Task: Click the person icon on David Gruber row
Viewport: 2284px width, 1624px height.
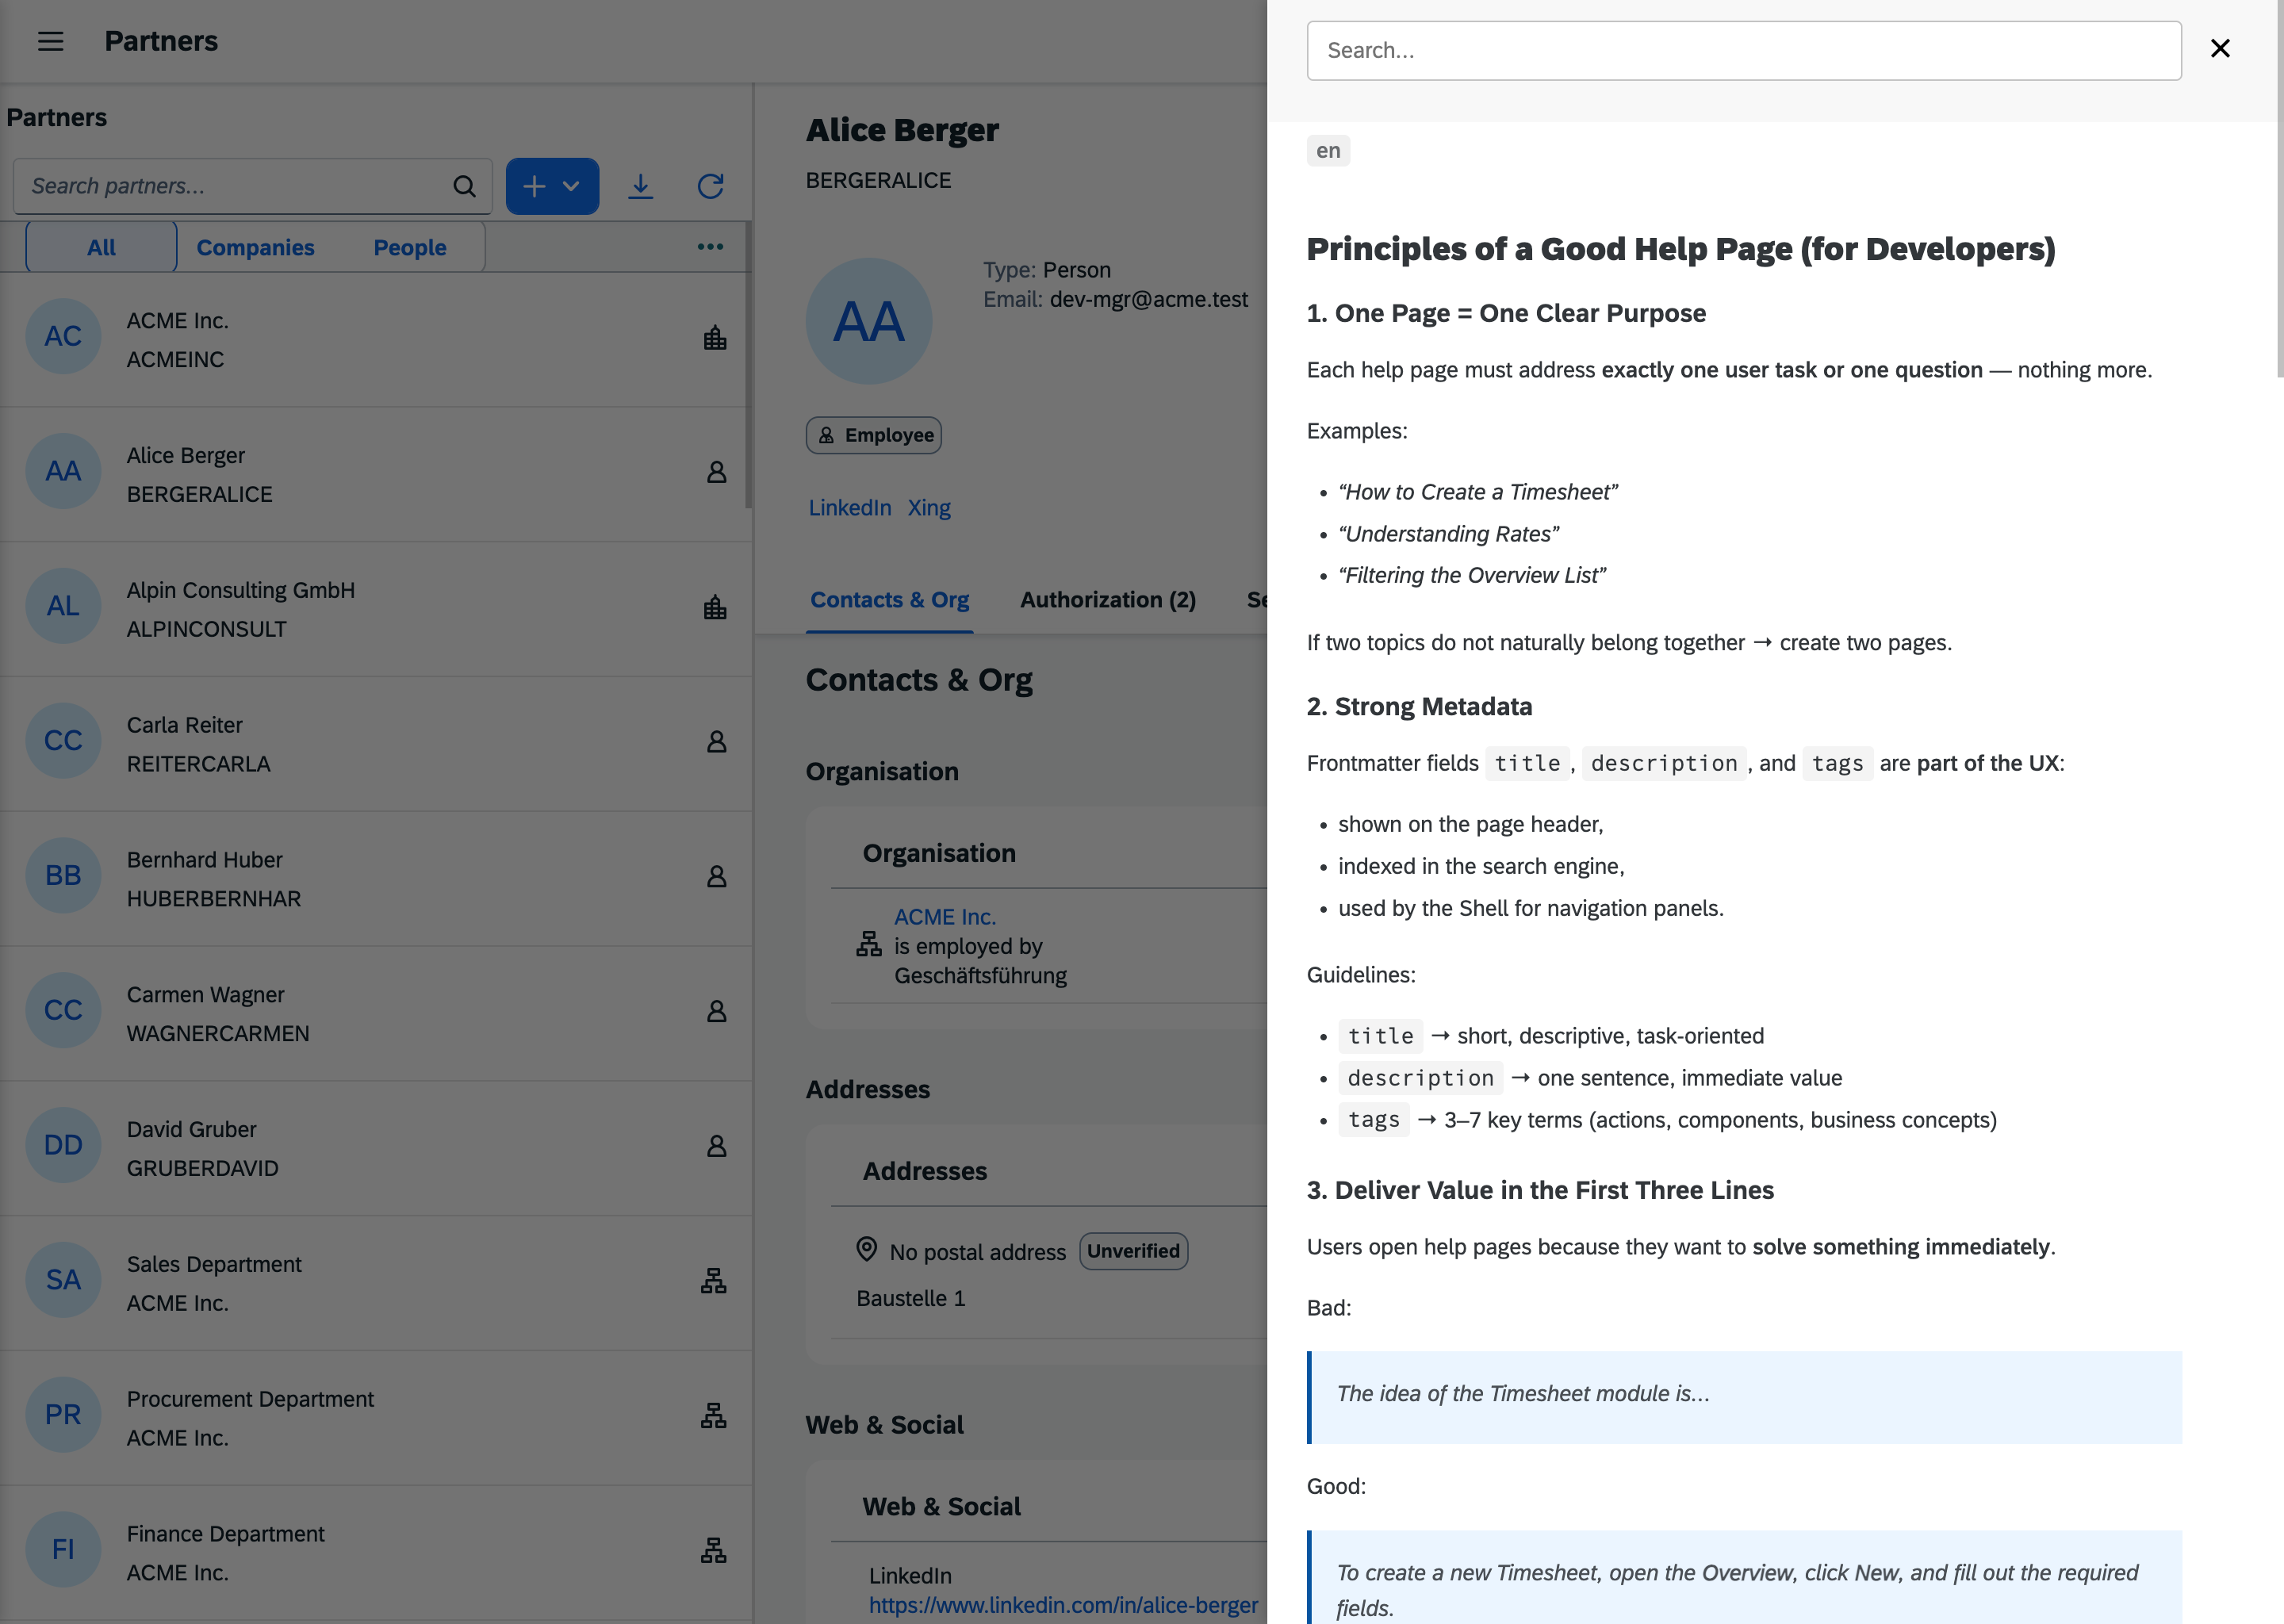Action: 716,1146
